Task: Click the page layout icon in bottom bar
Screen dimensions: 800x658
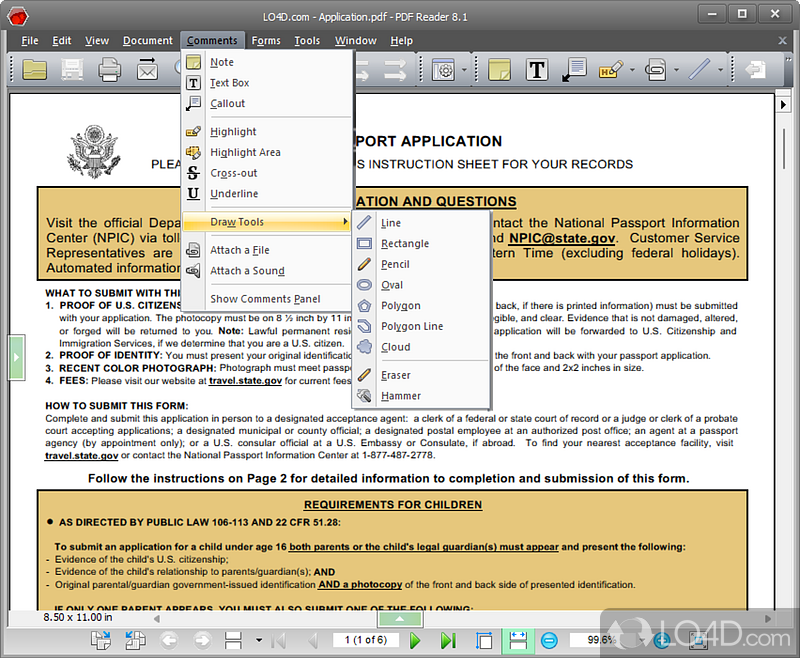Action: tap(233, 640)
